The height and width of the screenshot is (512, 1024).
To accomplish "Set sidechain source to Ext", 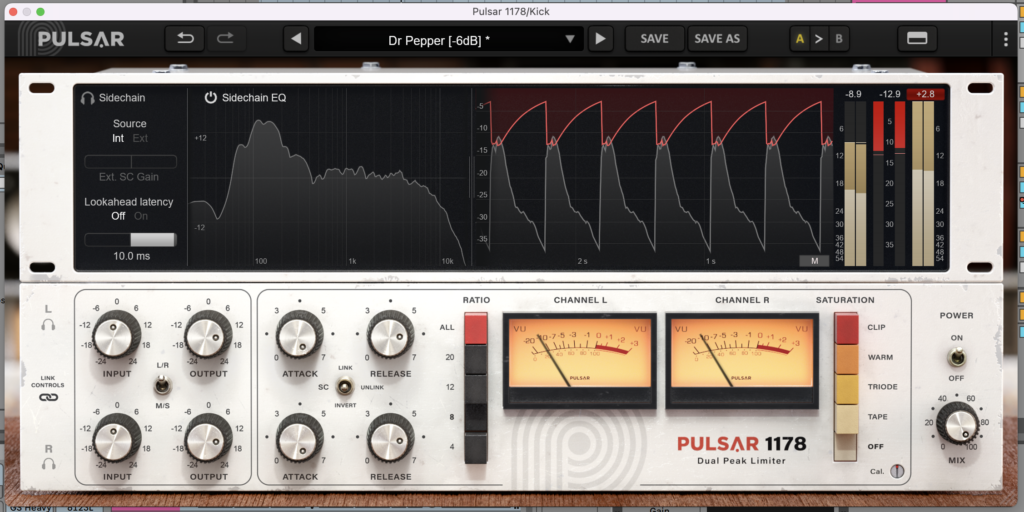I will (x=140, y=138).
